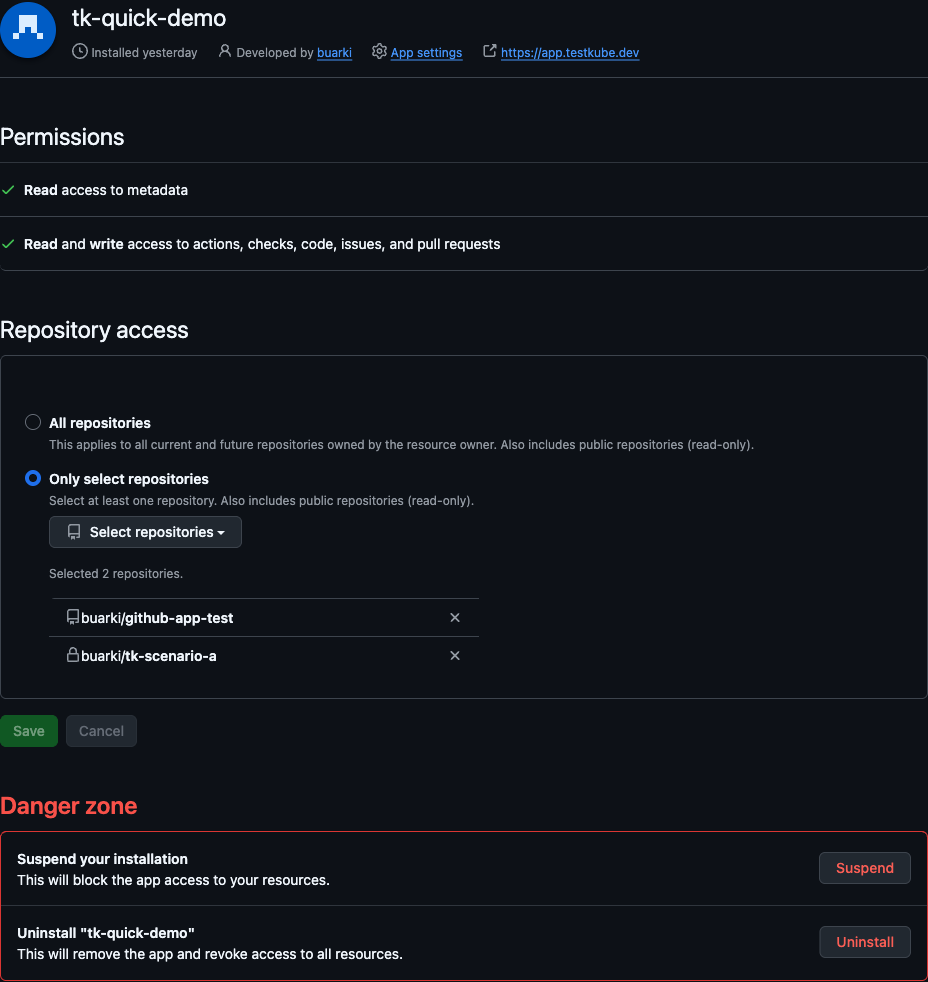
Task: Click the "This applies to all current" description
Action: pyautogui.click(x=401, y=445)
